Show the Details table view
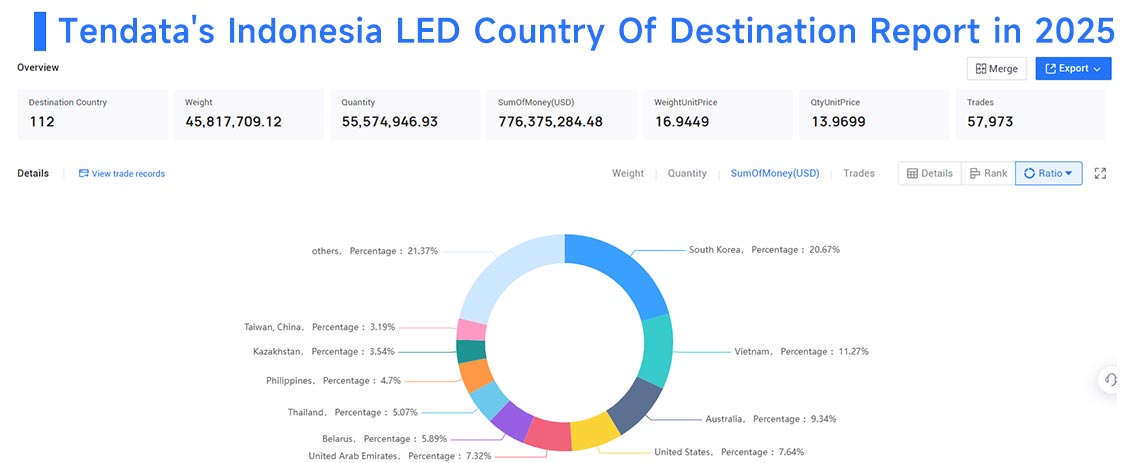1131x463 pixels. (930, 173)
